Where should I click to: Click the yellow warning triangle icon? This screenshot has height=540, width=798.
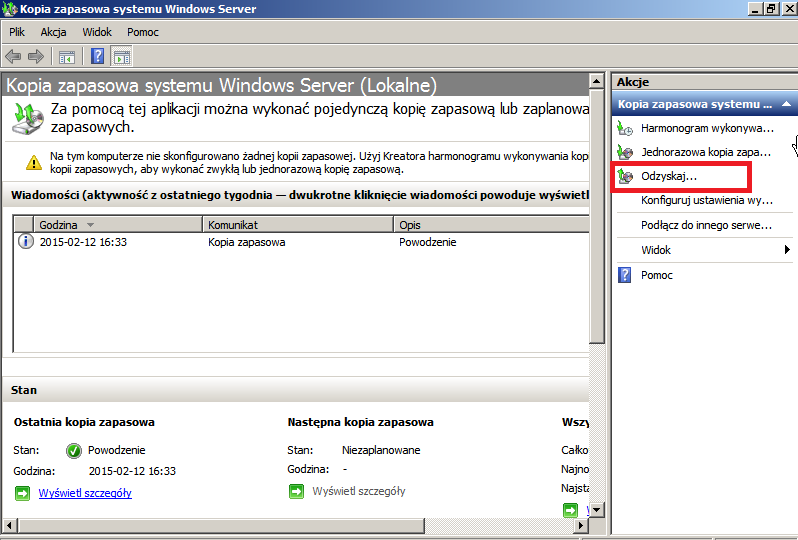coord(34,162)
